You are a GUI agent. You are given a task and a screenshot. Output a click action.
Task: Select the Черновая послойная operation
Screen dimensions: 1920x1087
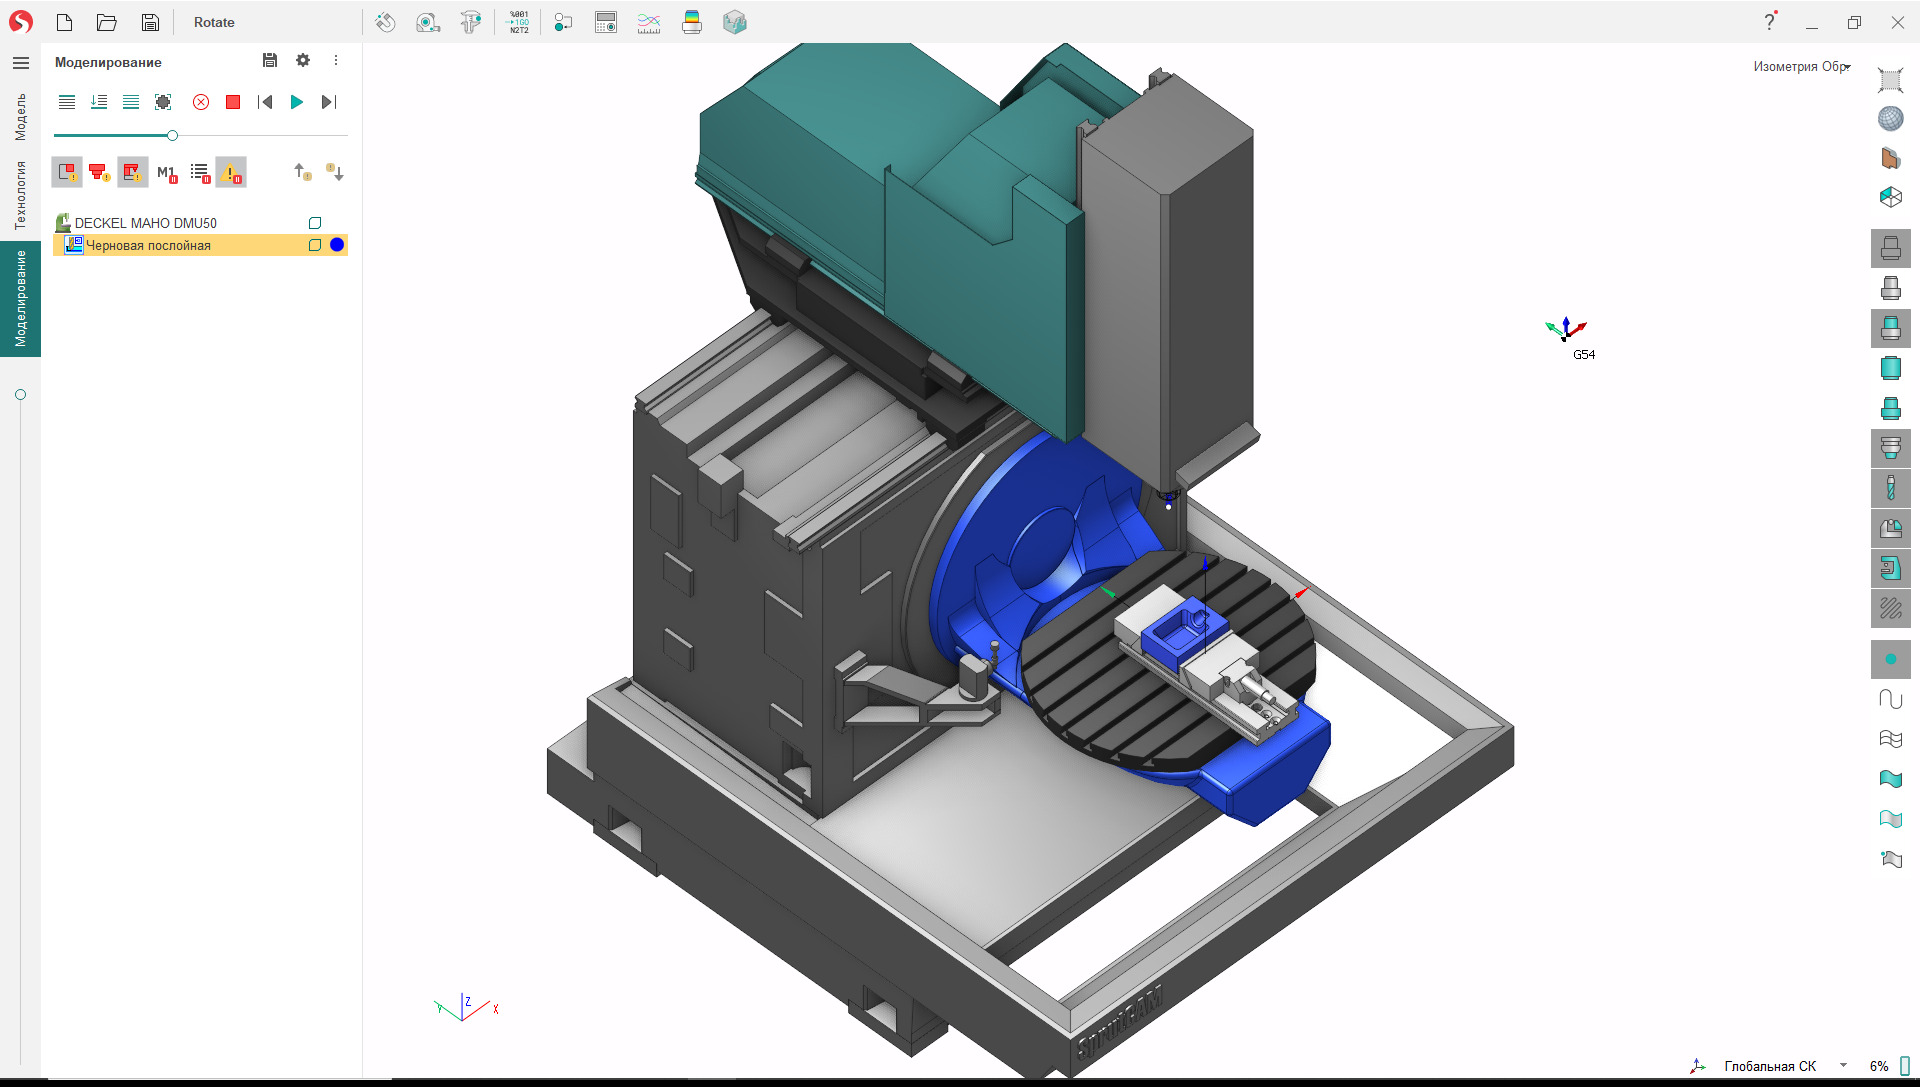(148, 245)
